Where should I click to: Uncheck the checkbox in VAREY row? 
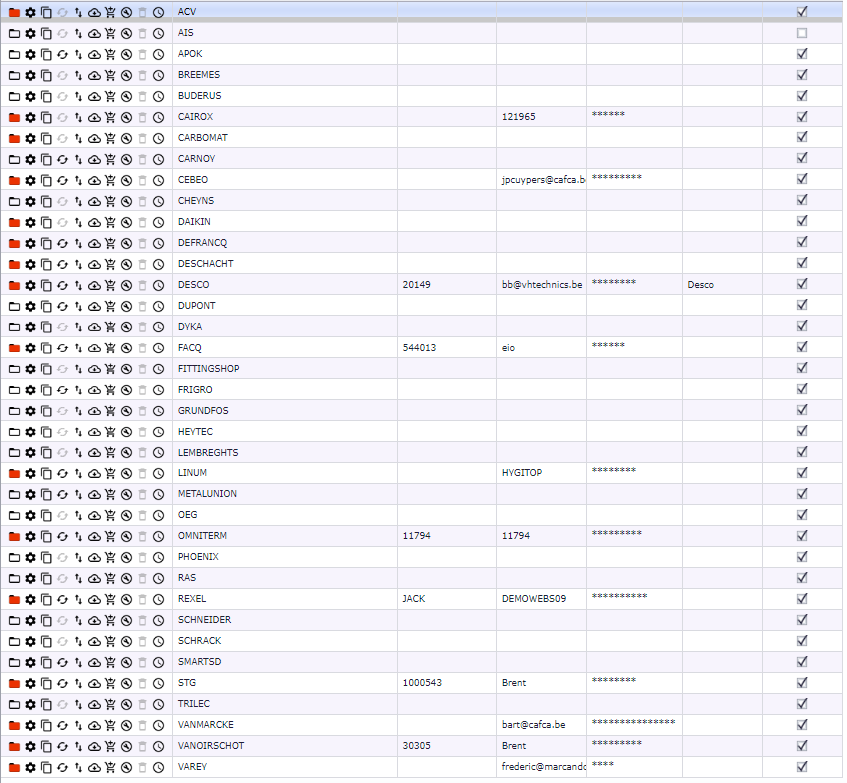coord(802,767)
